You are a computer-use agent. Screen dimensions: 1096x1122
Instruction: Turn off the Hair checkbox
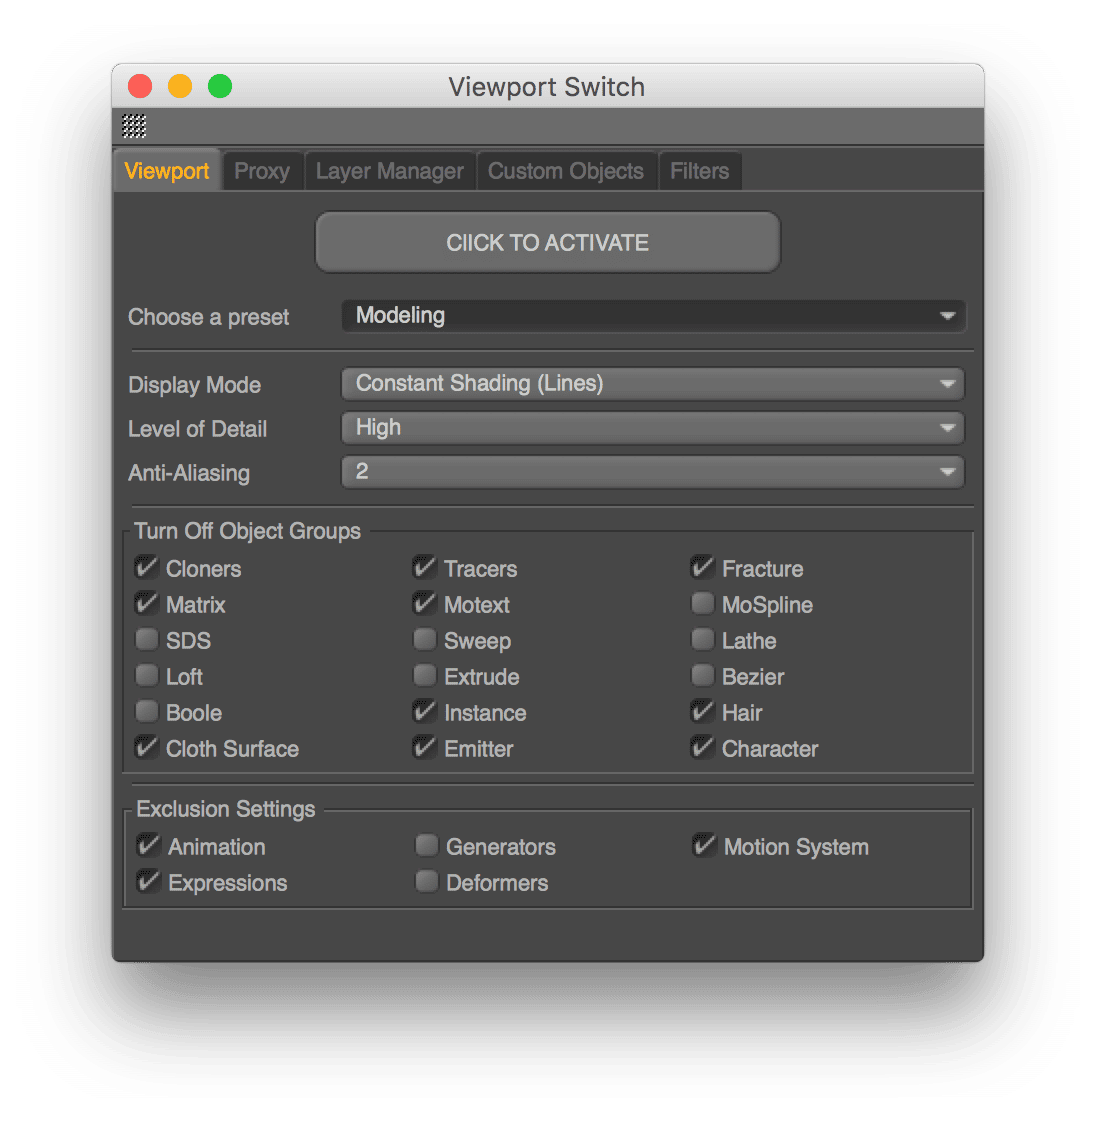[703, 712]
